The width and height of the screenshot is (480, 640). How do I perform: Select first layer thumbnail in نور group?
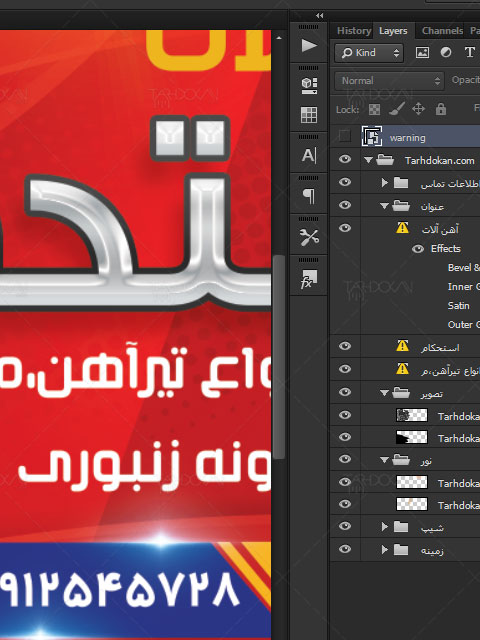point(412,482)
